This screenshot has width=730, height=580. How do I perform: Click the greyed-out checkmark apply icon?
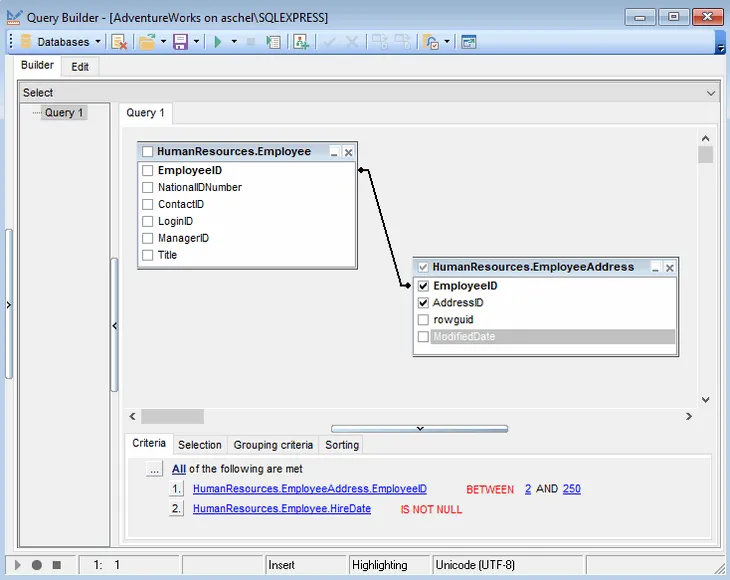[x=330, y=42]
